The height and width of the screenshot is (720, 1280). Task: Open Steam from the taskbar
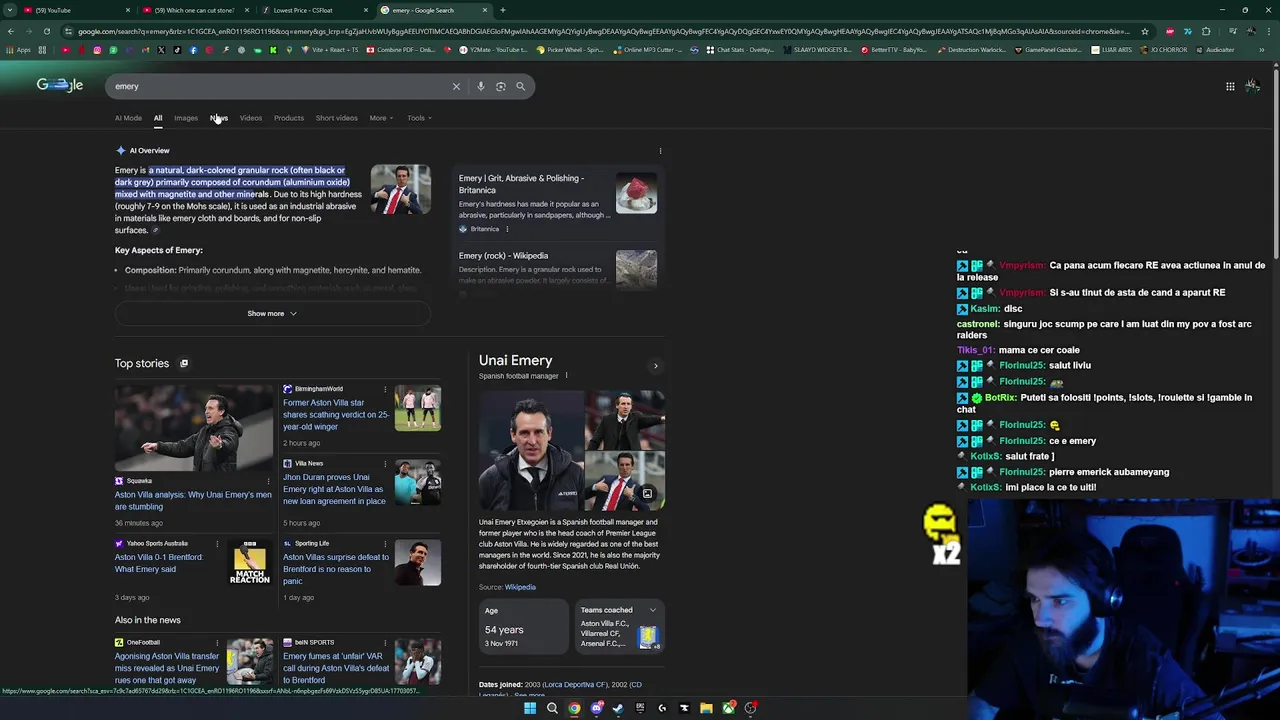[618, 708]
